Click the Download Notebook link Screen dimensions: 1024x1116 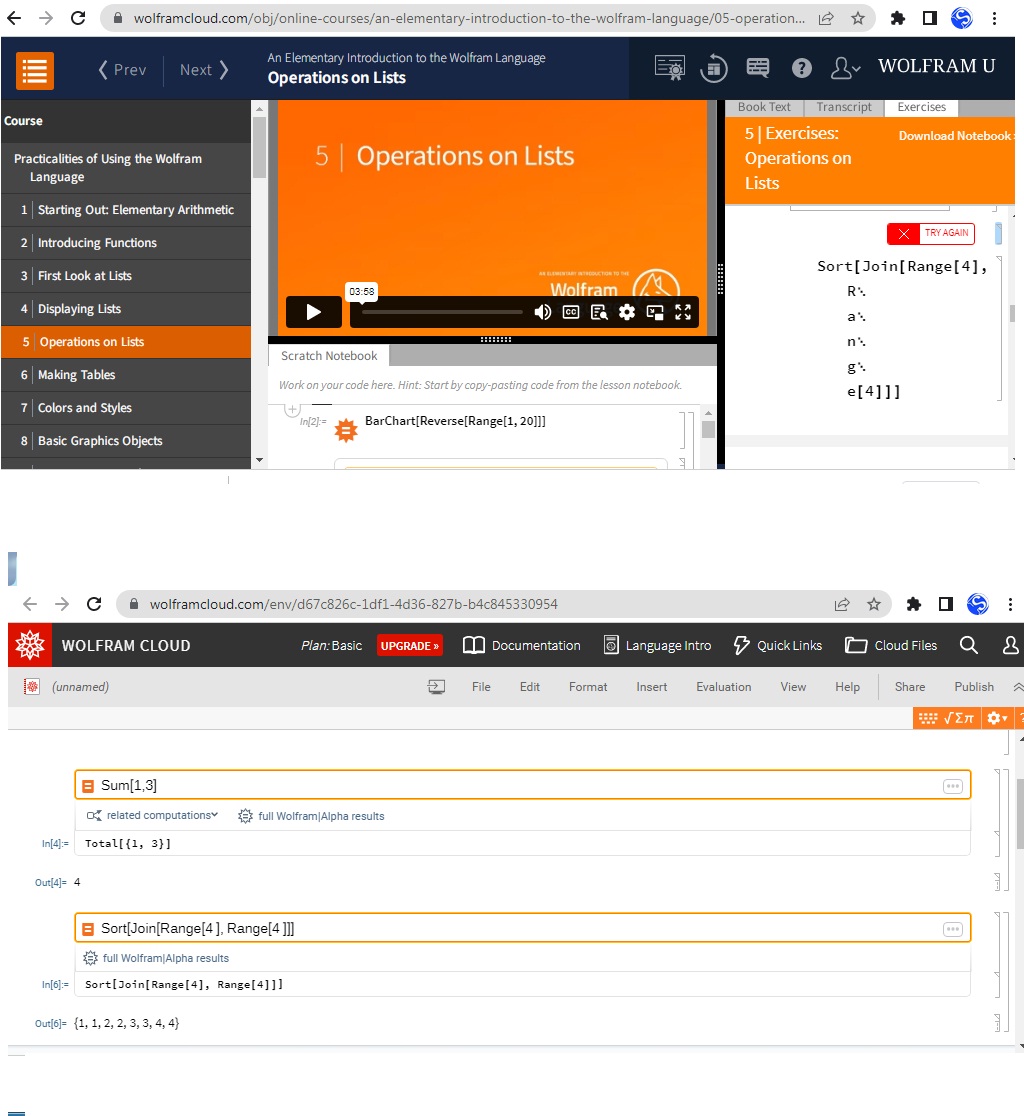pos(954,136)
